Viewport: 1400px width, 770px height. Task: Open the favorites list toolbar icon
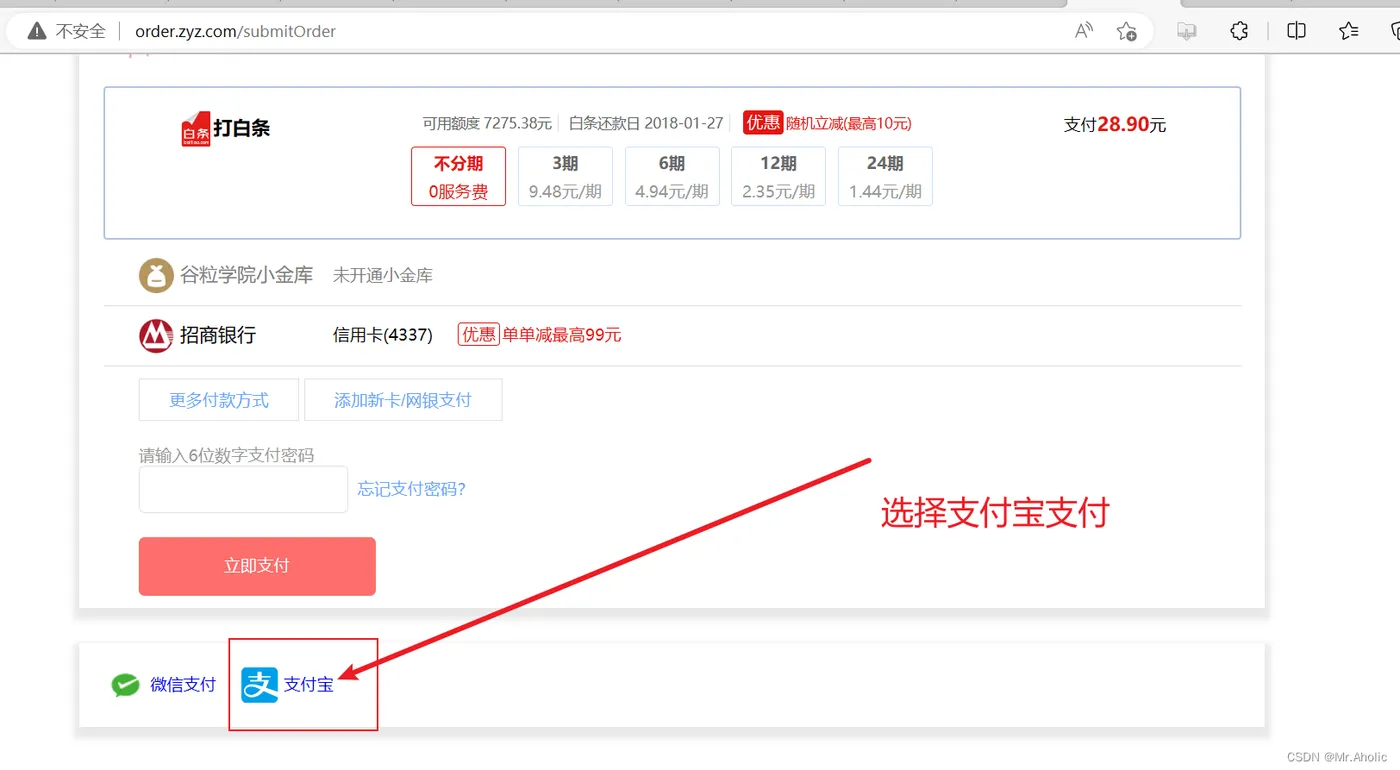coord(1349,31)
